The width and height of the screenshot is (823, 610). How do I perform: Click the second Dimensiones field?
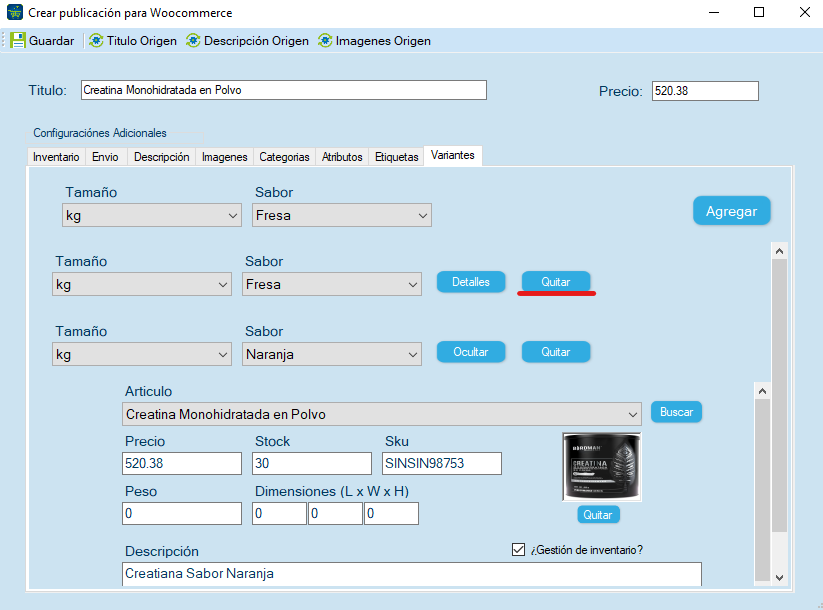(x=335, y=513)
